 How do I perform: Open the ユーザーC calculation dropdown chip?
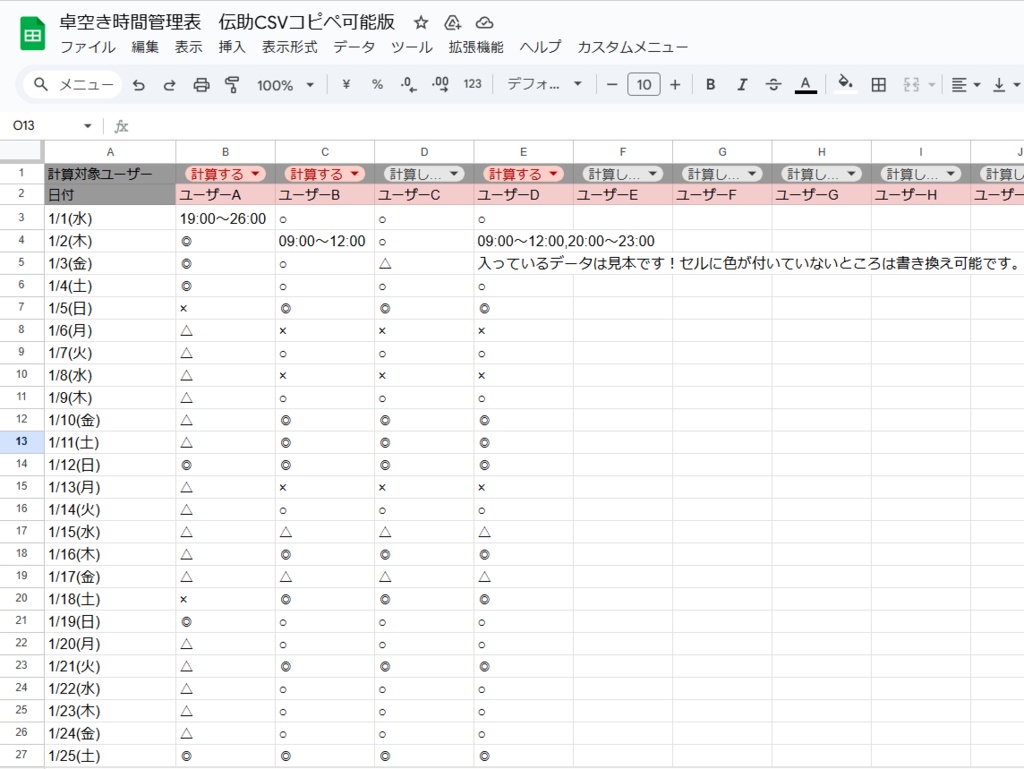click(x=423, y=174)
